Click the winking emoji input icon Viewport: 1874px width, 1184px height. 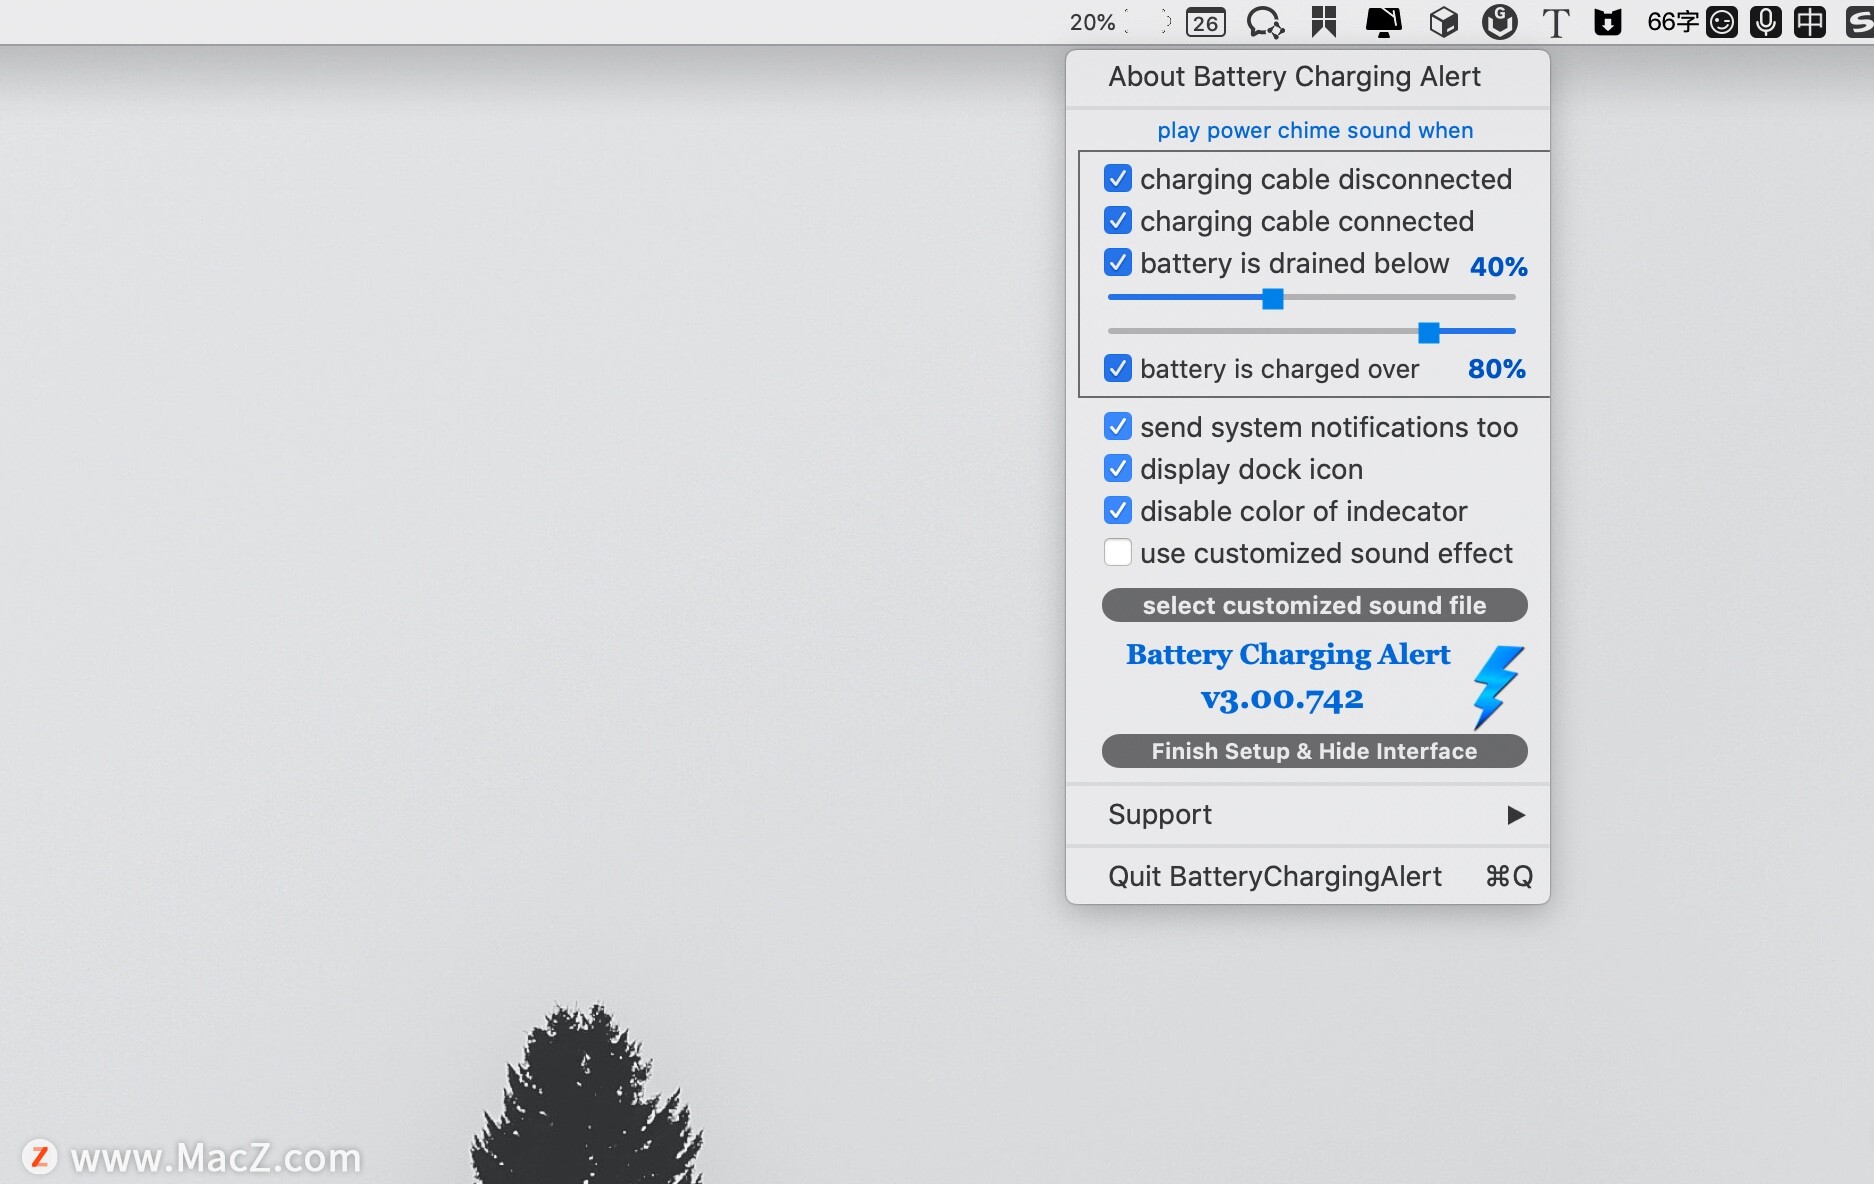coord(1721,22)
